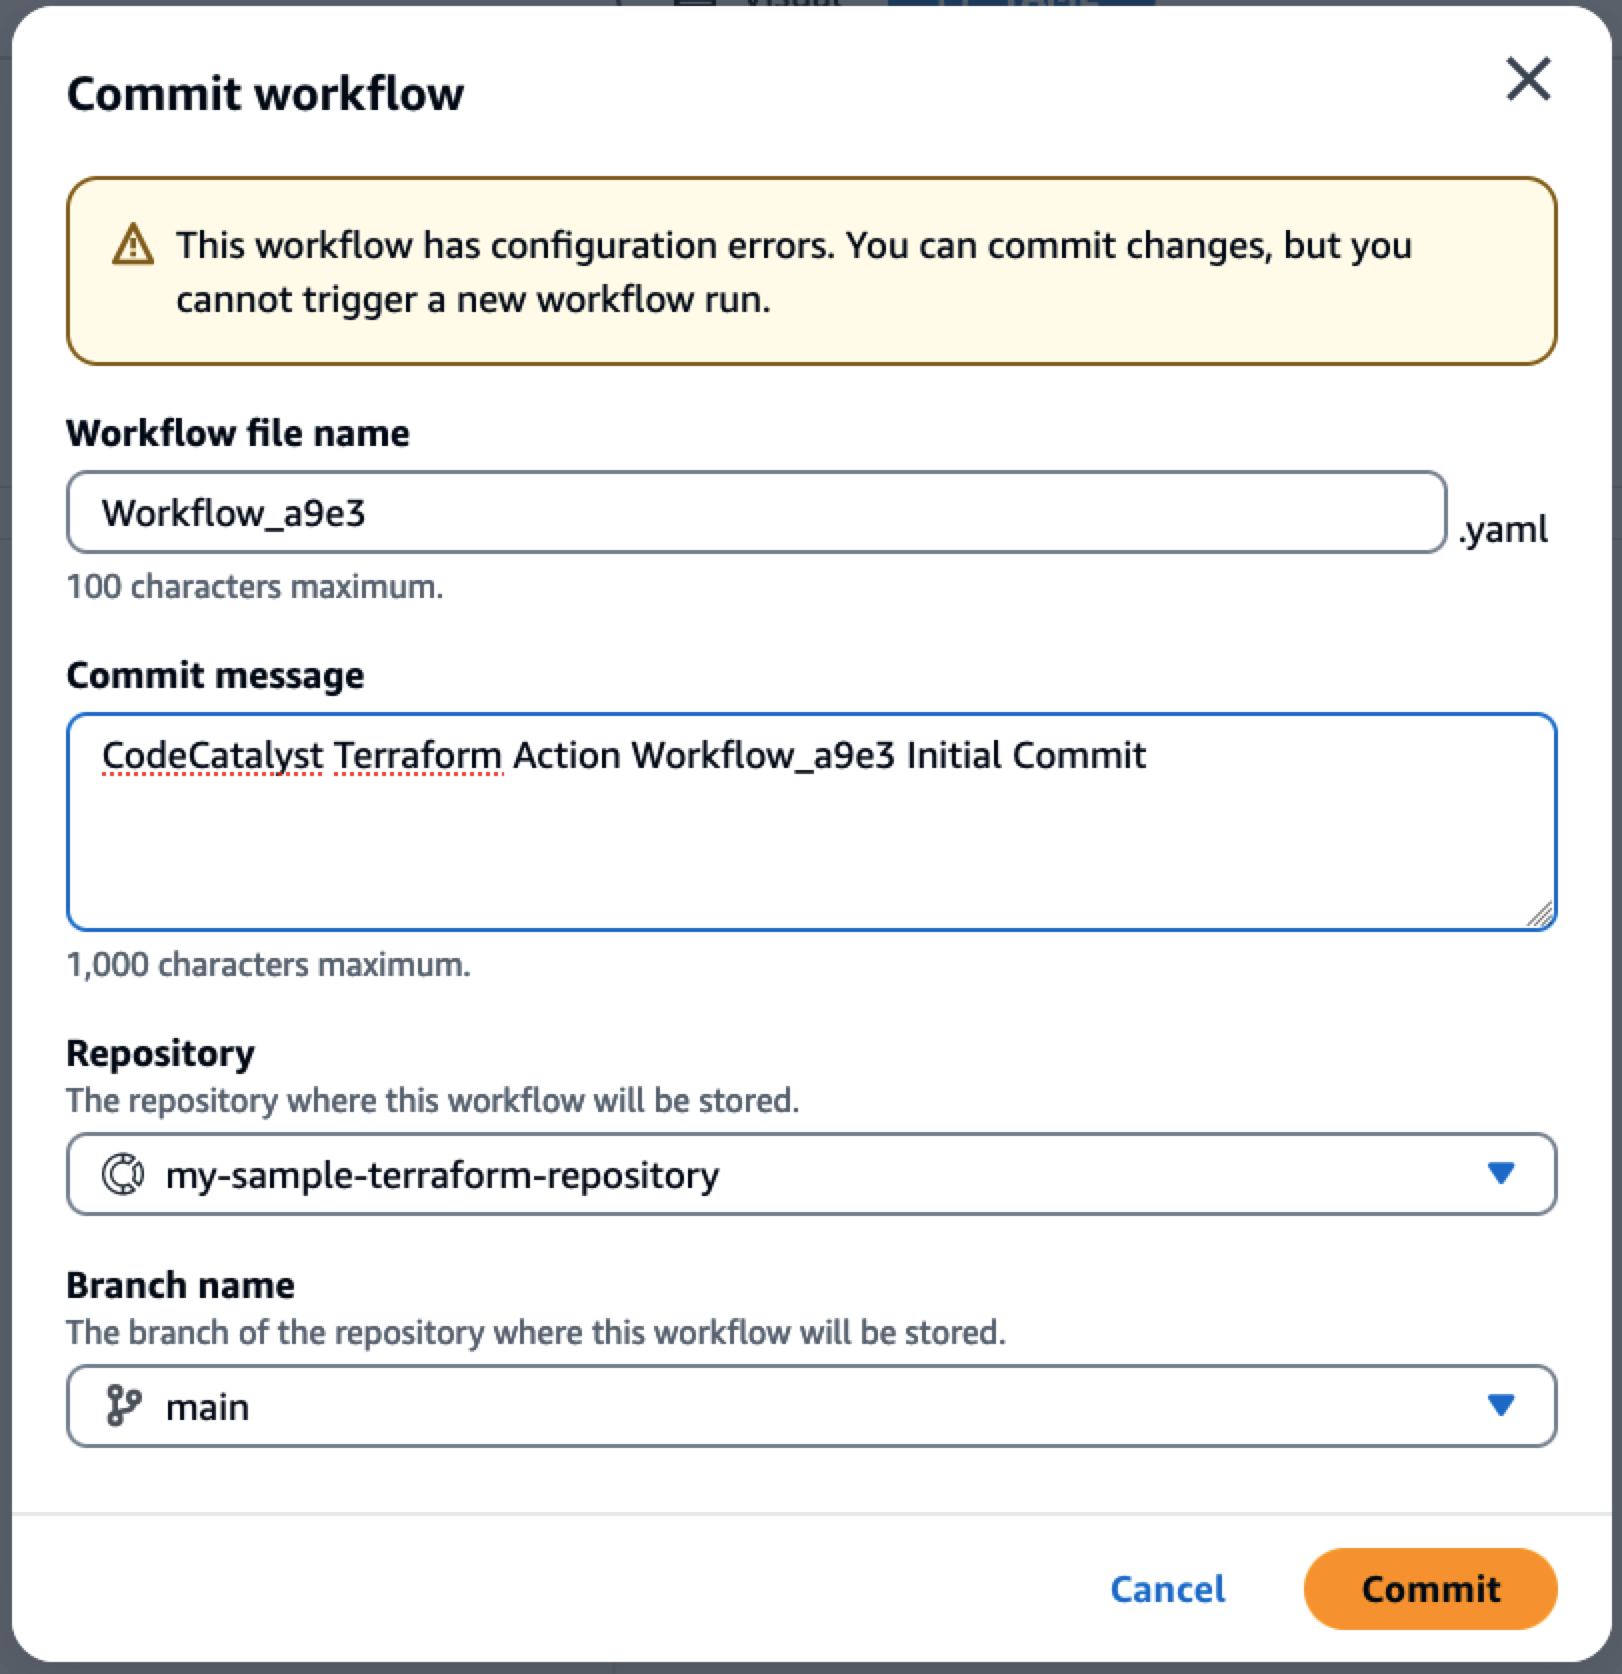
Task: Click the underlined CodeCatalyst Terraform text
Action: [x=302, y=756]
